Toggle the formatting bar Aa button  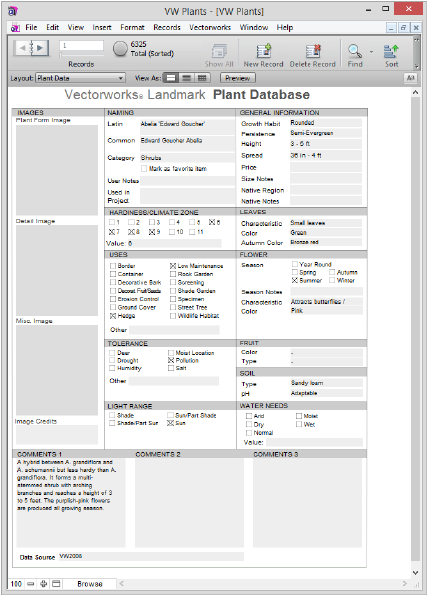(x=410, y=78)
